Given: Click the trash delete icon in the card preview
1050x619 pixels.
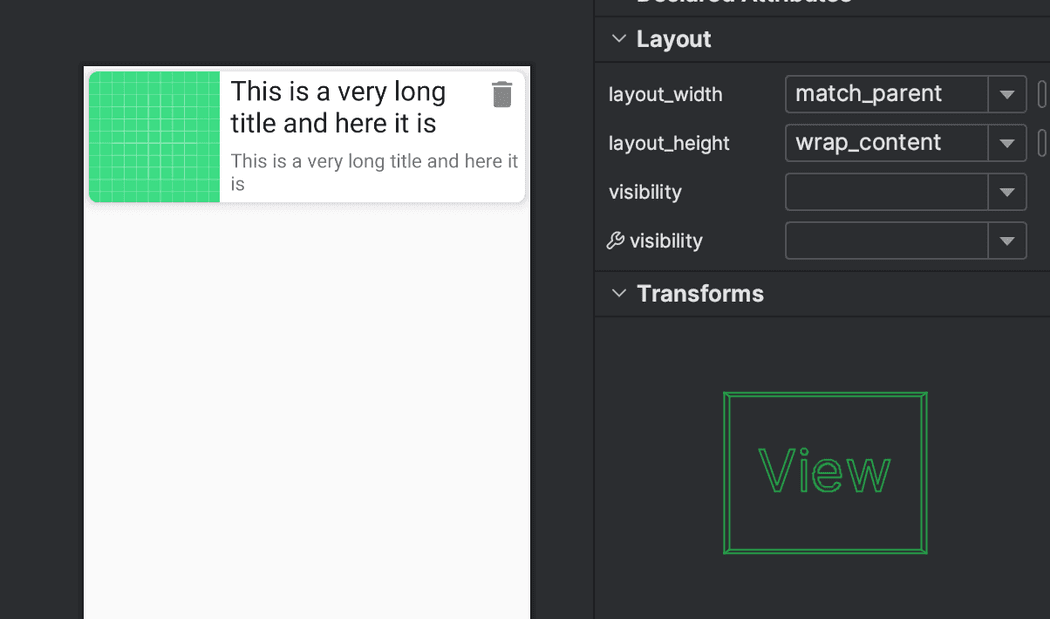Looking at the screenshot, I should pyautogui.click(x=502, y=94).
